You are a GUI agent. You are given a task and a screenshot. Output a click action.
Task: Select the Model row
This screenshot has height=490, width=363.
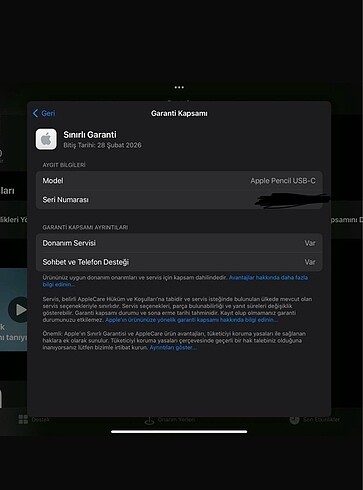click(x=179, y=181)
